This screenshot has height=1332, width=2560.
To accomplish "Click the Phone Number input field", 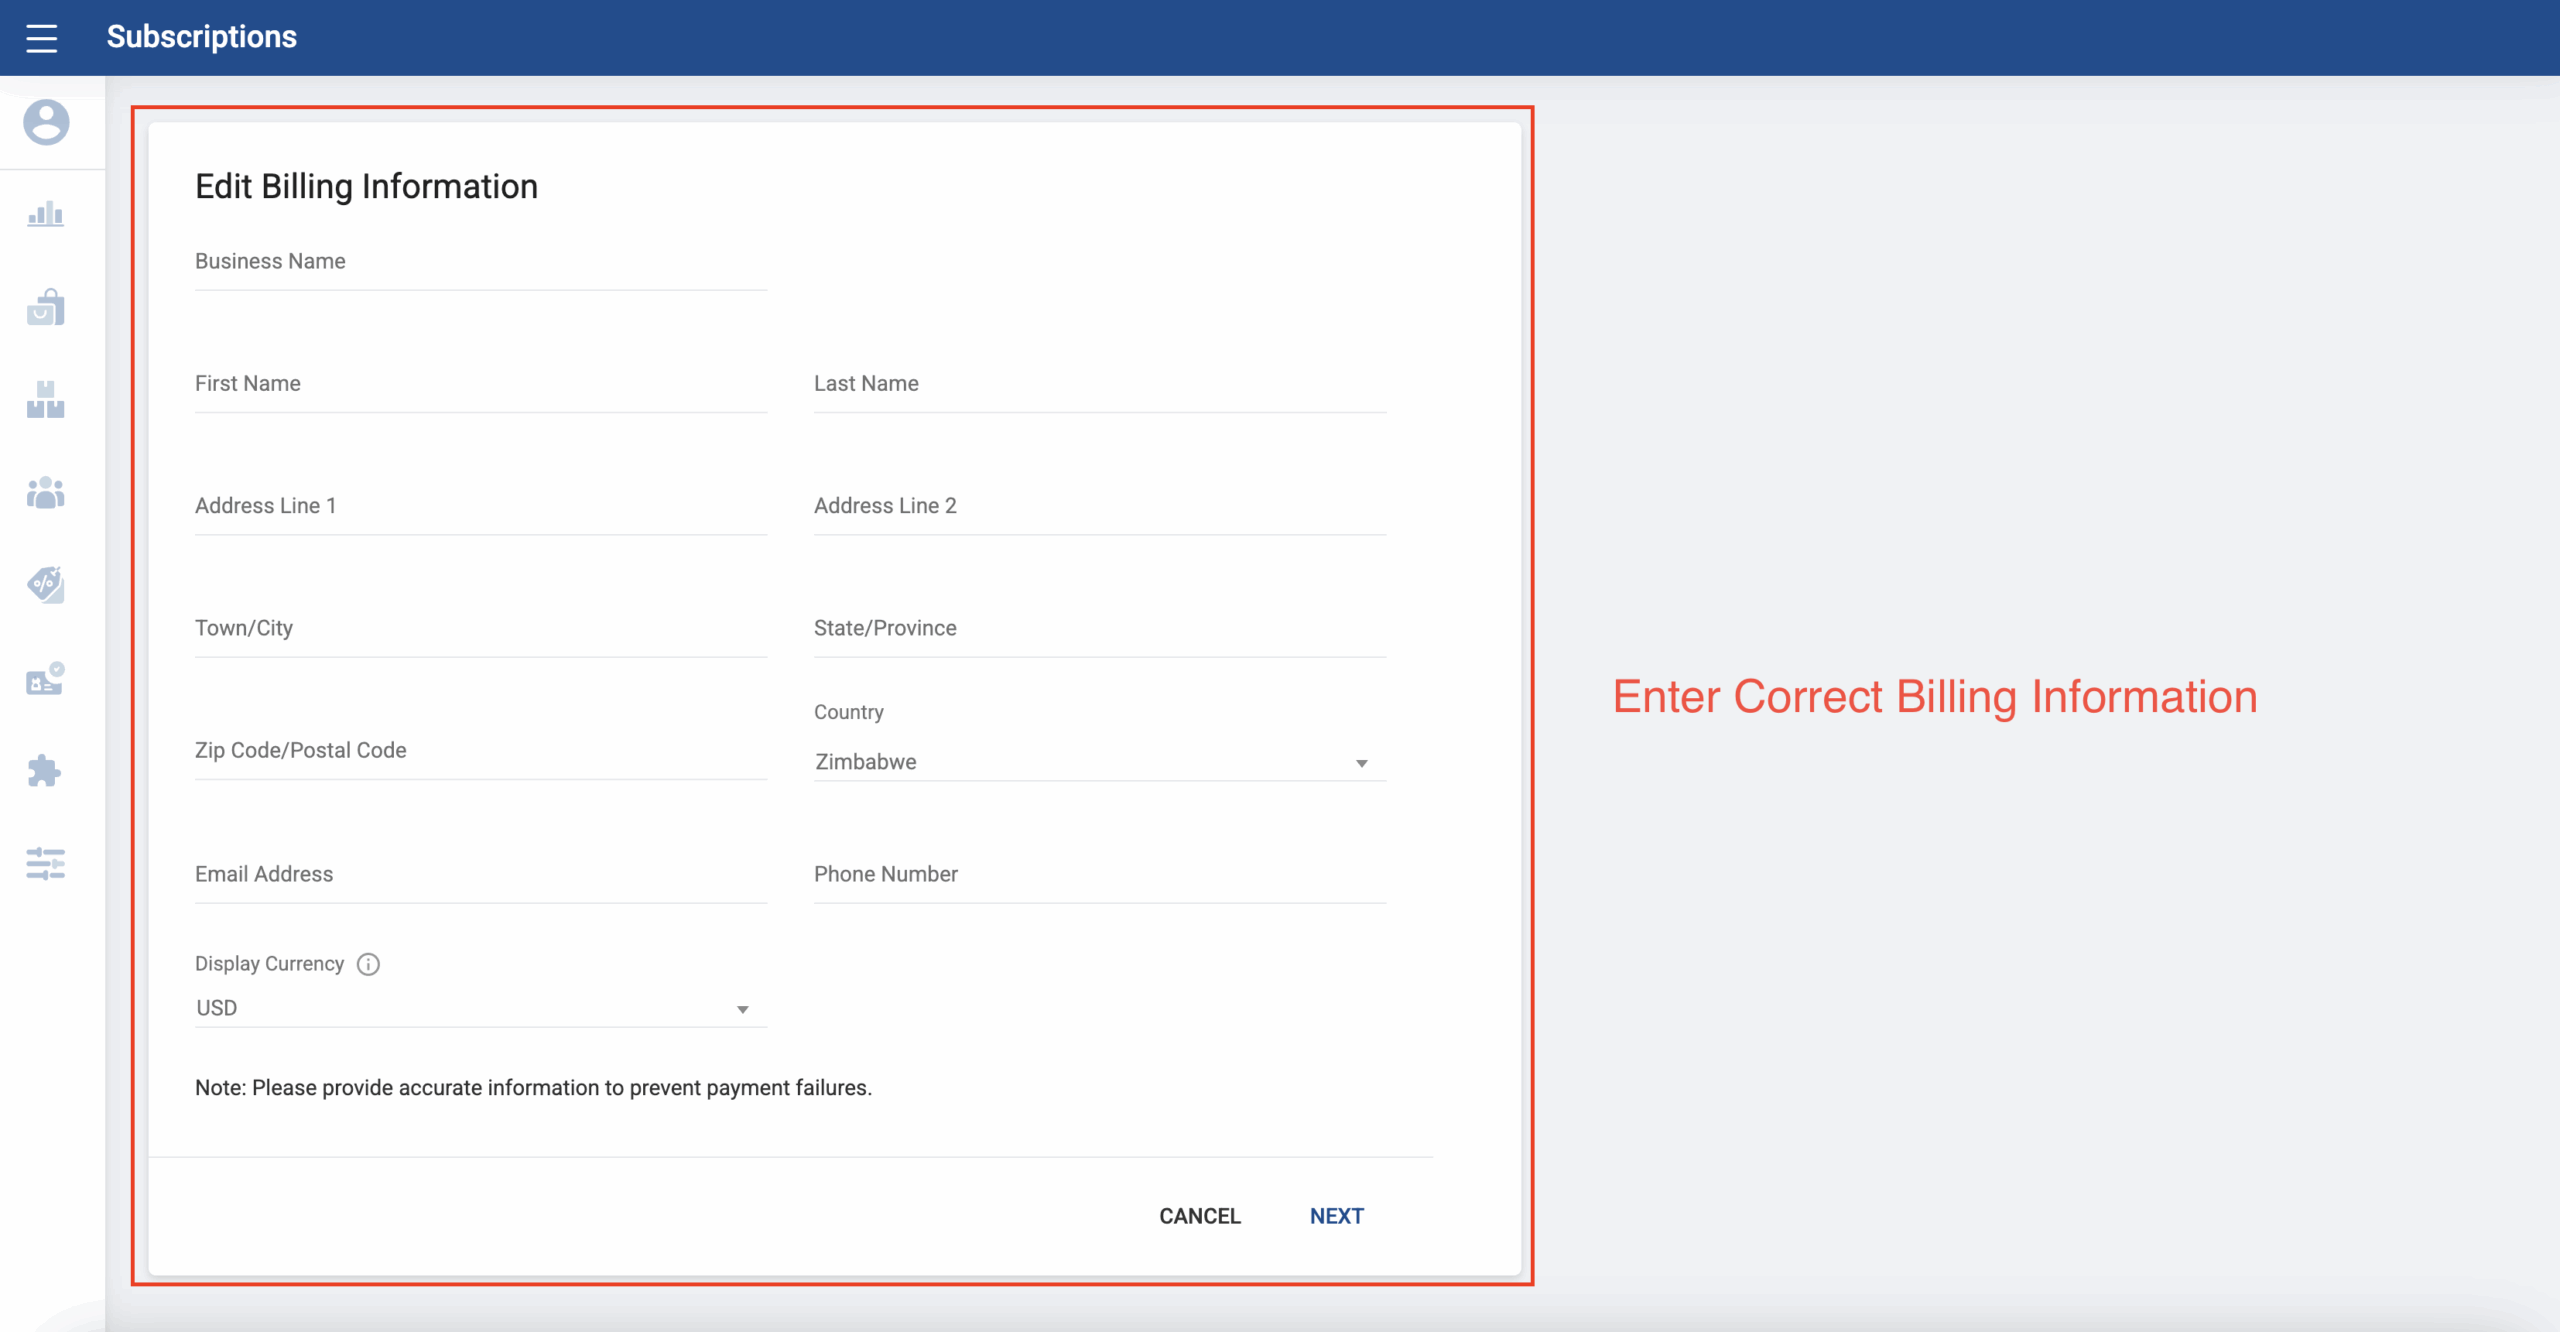I will pyautogui.click(x=1098, y=875).
